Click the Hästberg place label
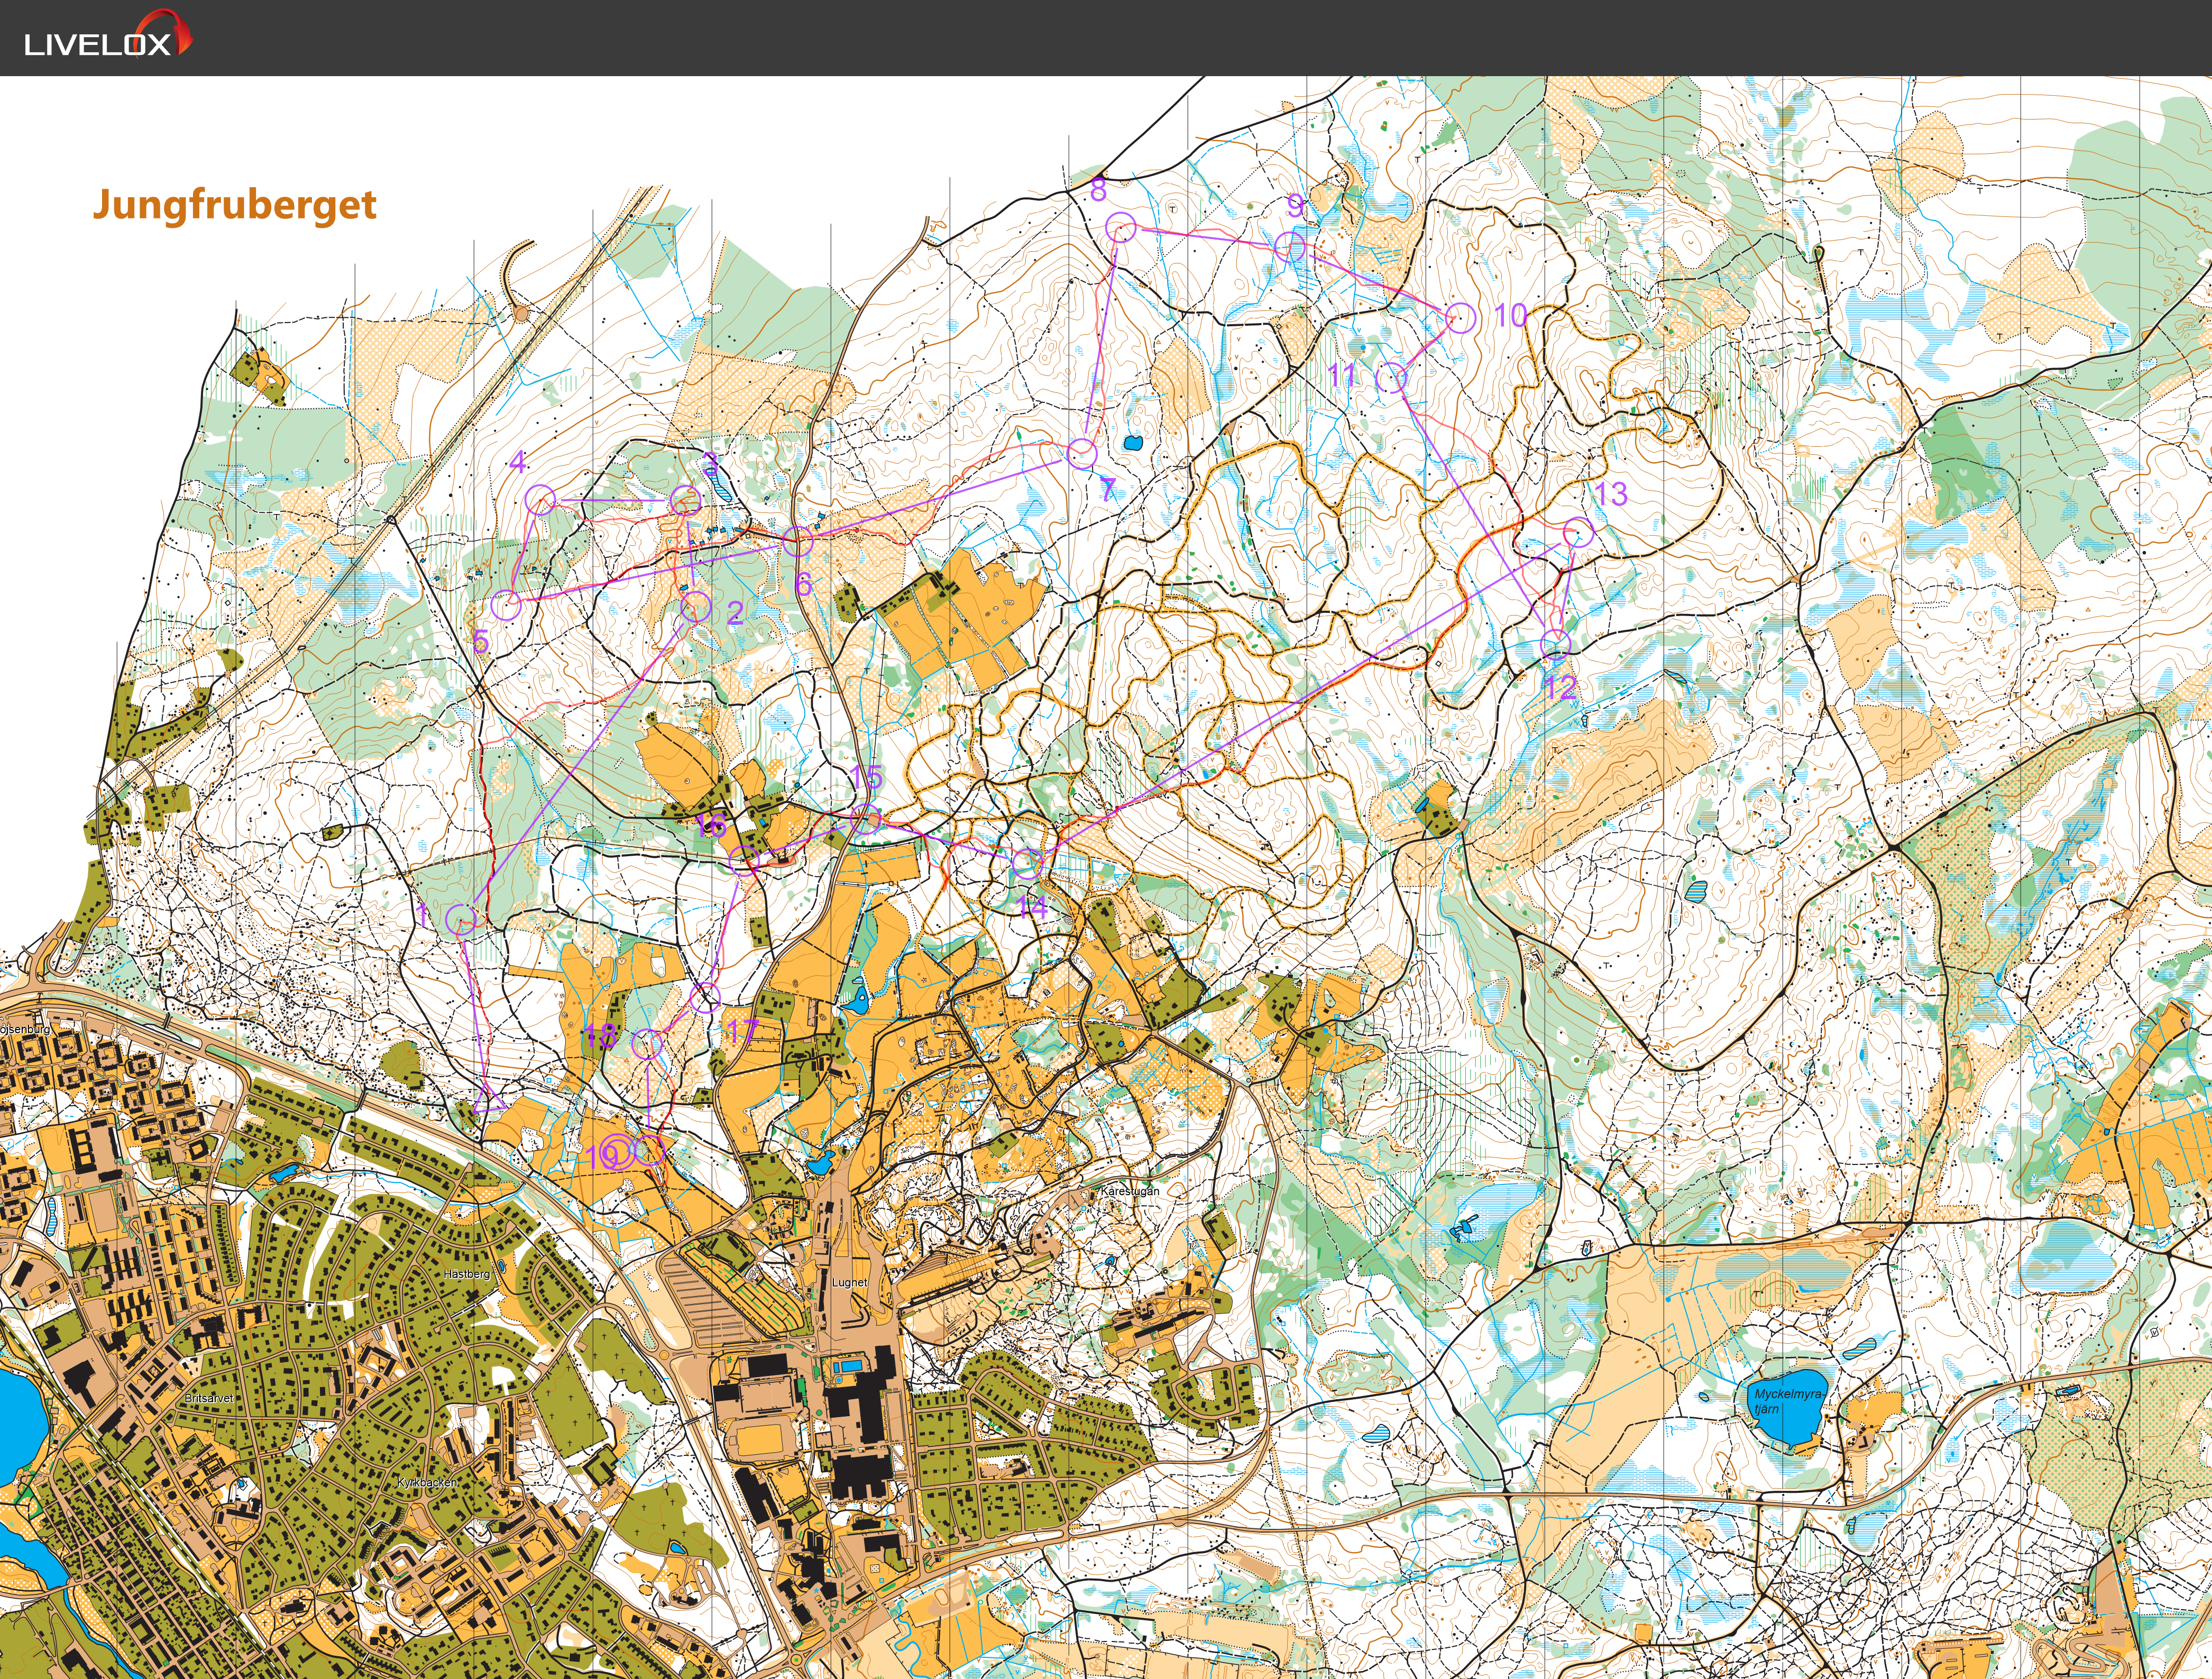 [x=467, y=1274]
